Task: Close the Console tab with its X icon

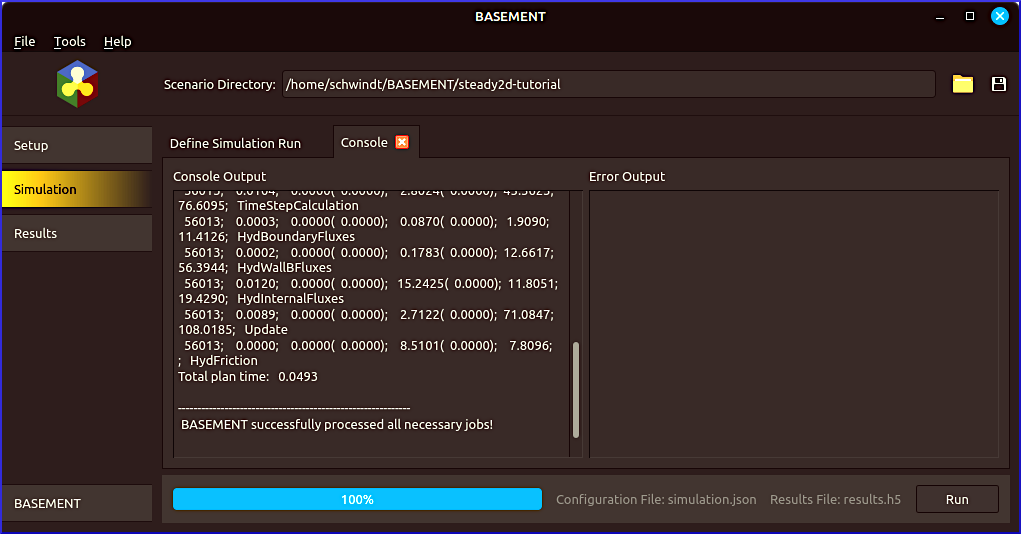Action: pos(402,142)
